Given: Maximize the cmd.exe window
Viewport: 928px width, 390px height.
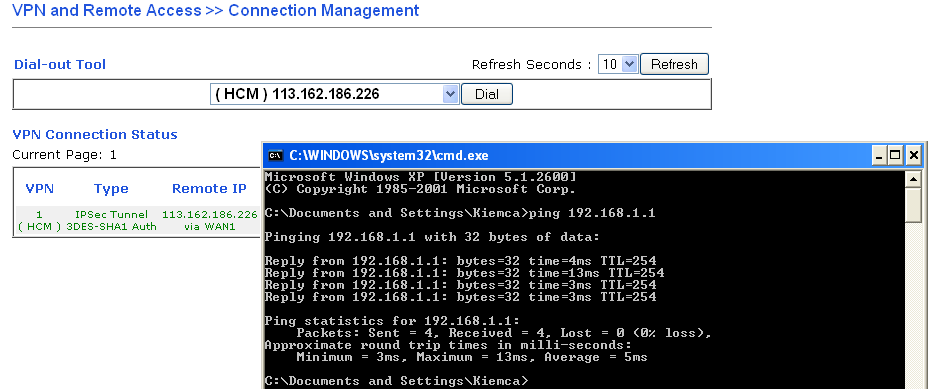Looking at the screenshot, I should coord(895,156).
